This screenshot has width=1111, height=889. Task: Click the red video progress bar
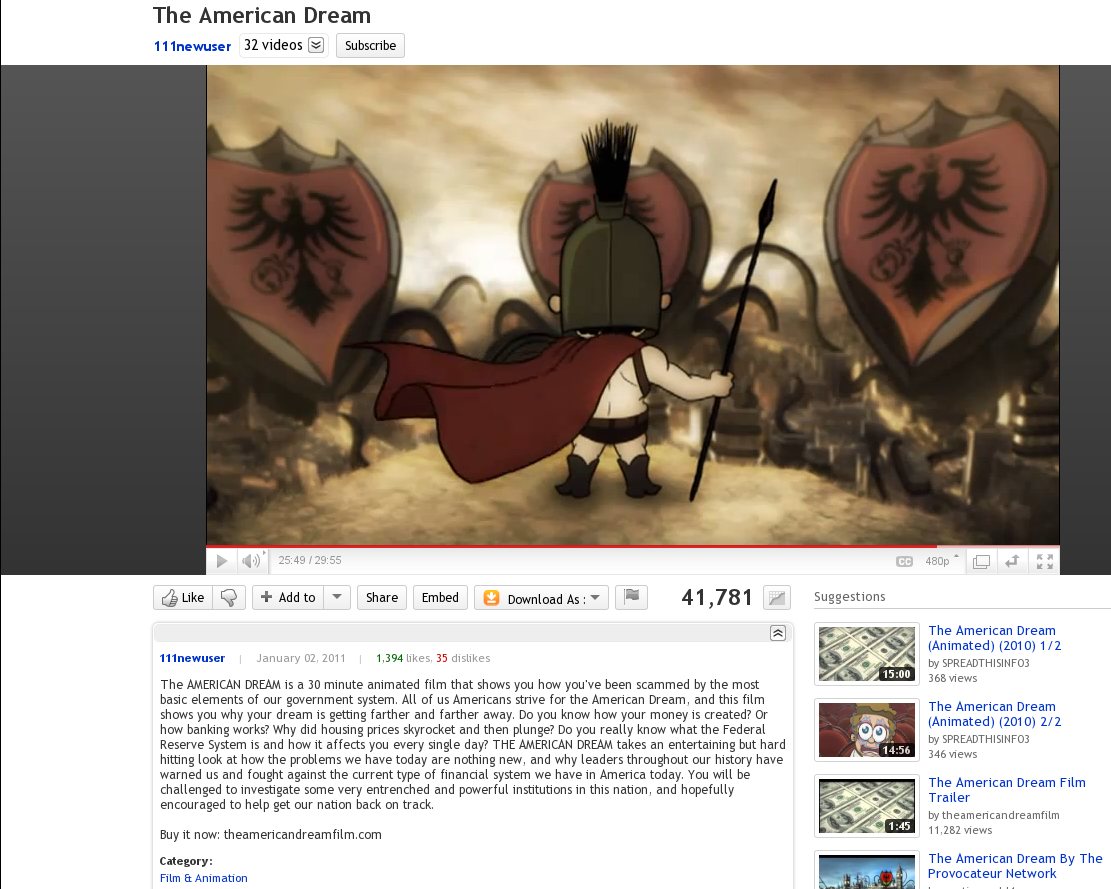click(570, 547)
